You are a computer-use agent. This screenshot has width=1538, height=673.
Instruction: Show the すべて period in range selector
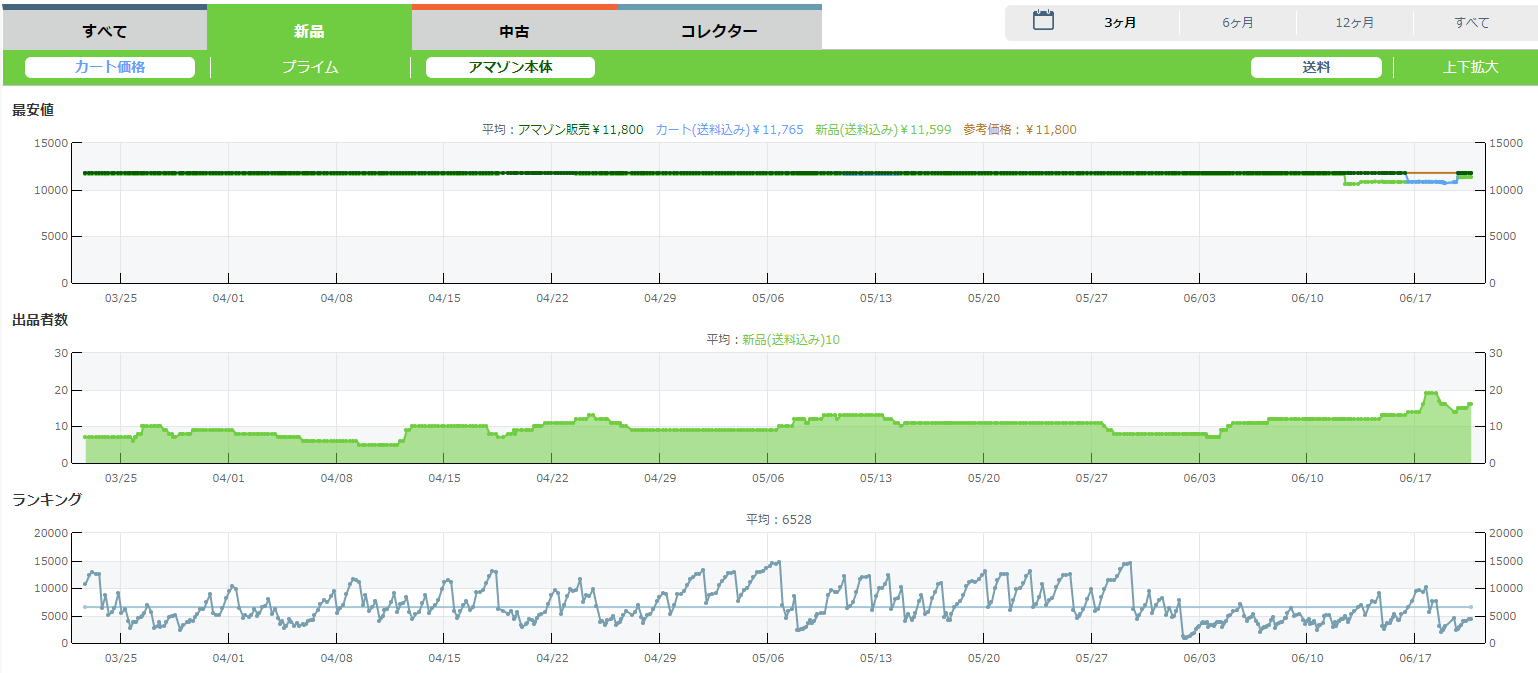1471,22
